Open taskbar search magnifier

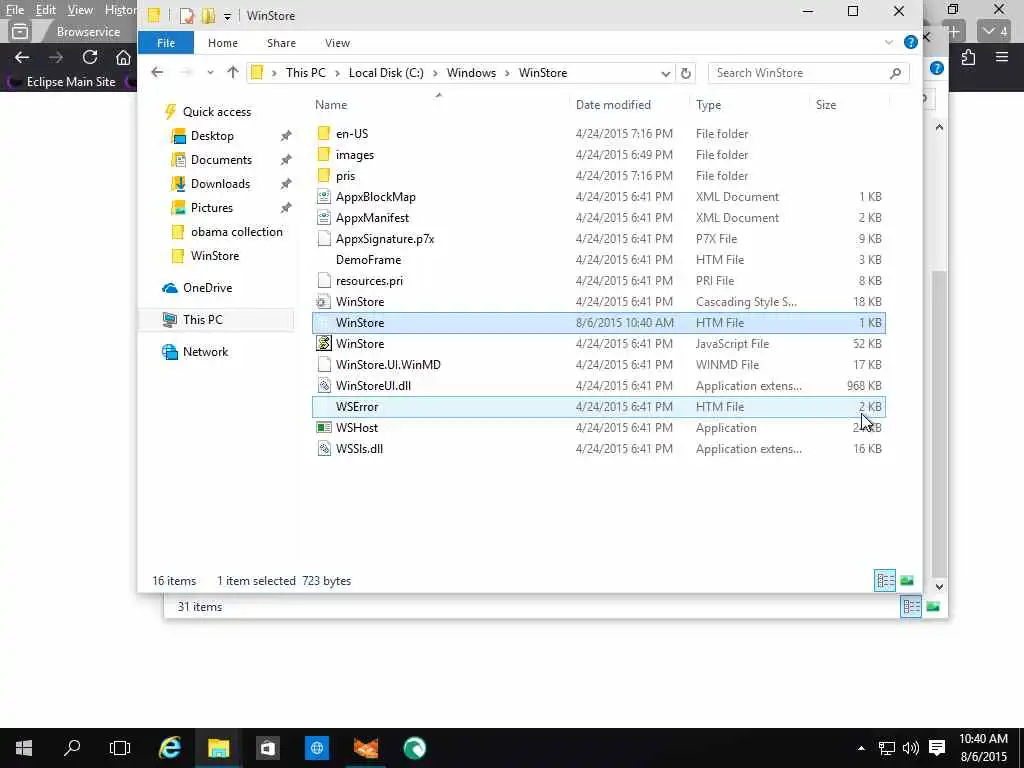(x=72, y=748)
